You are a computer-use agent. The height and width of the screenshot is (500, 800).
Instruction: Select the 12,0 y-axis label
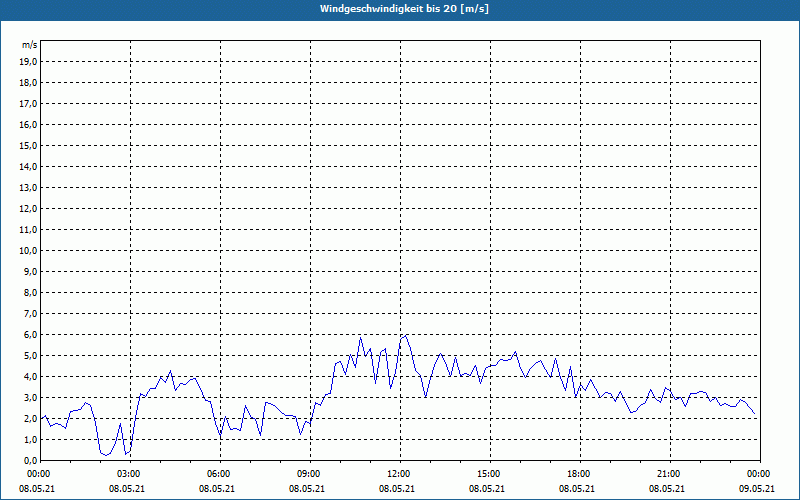coord(28,208)
